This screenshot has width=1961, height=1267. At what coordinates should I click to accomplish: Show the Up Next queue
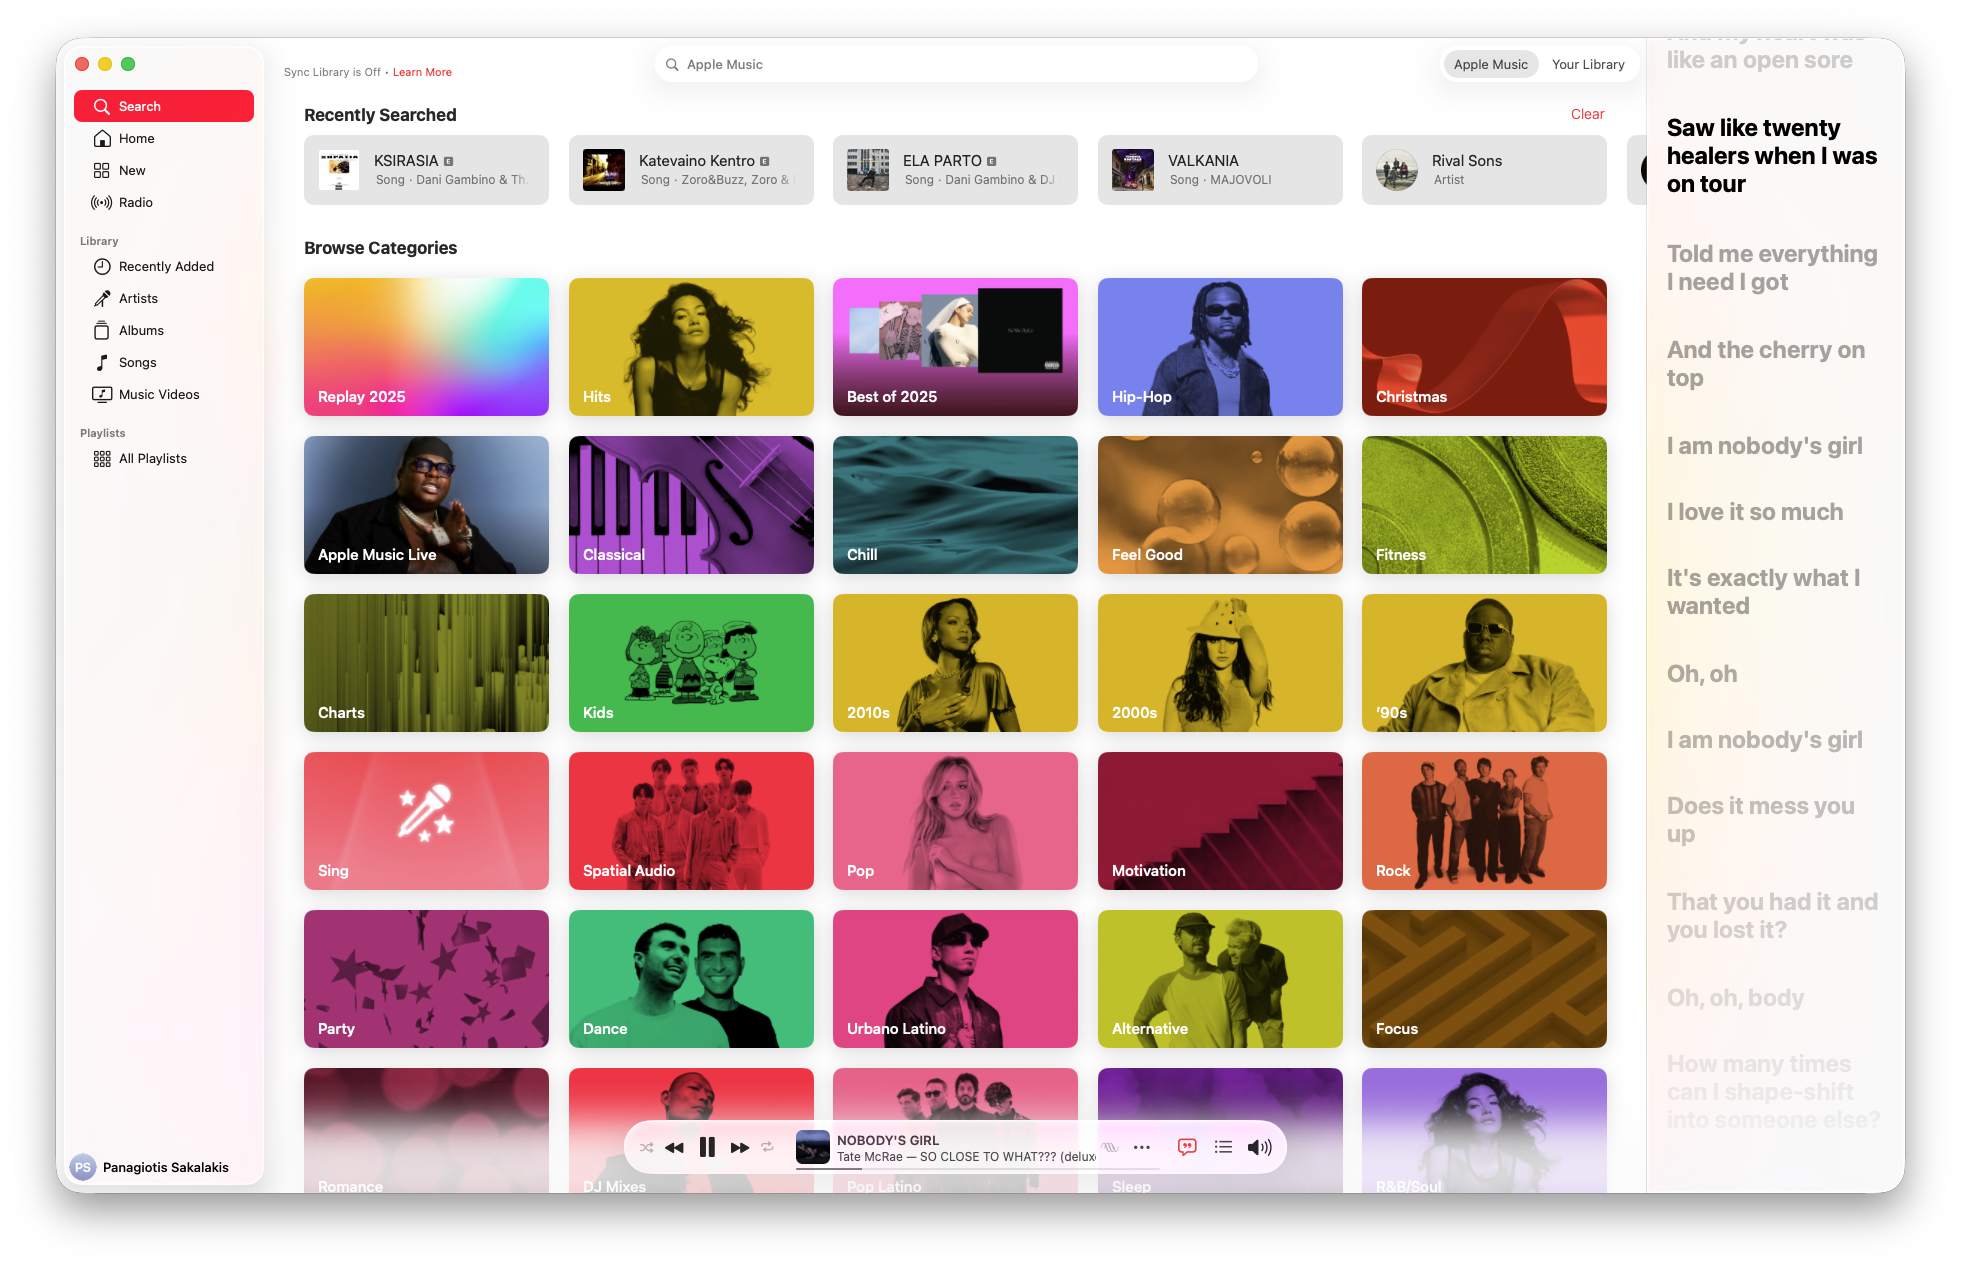[x=1222, y=1147]
